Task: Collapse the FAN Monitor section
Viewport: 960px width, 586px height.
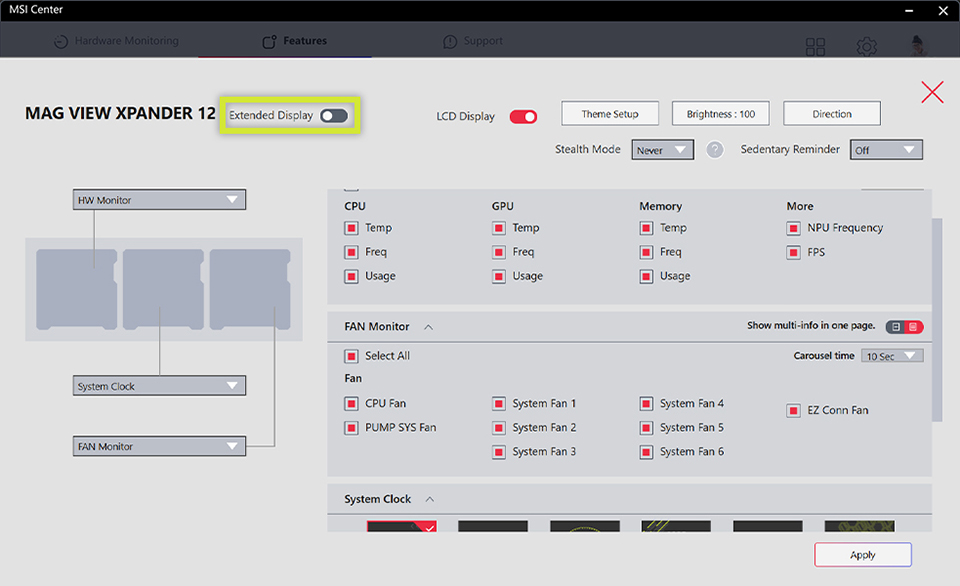Action: pos(429,327)
